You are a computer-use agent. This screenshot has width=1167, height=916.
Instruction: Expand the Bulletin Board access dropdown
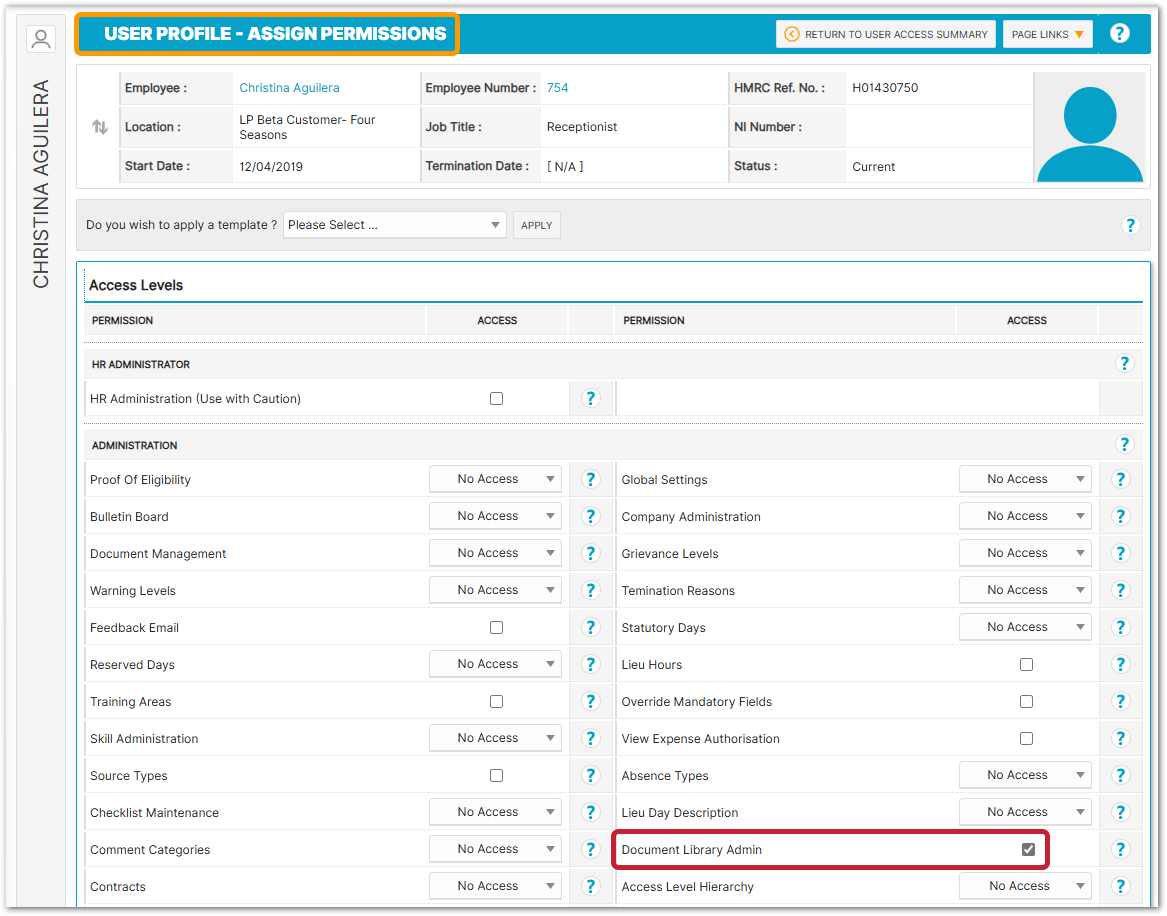point(495,516)
